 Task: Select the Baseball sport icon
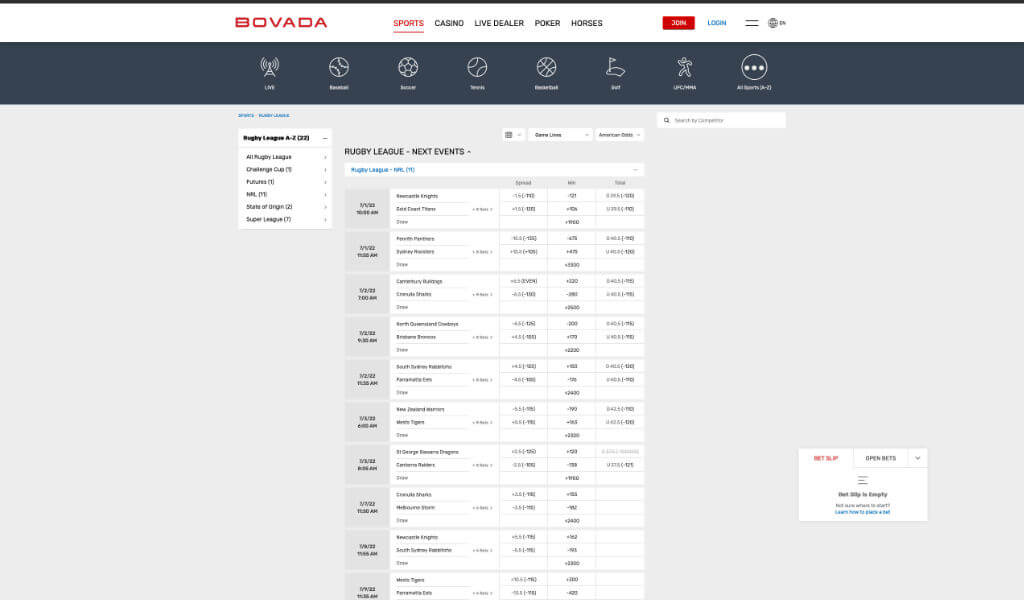tap(339, 67)
